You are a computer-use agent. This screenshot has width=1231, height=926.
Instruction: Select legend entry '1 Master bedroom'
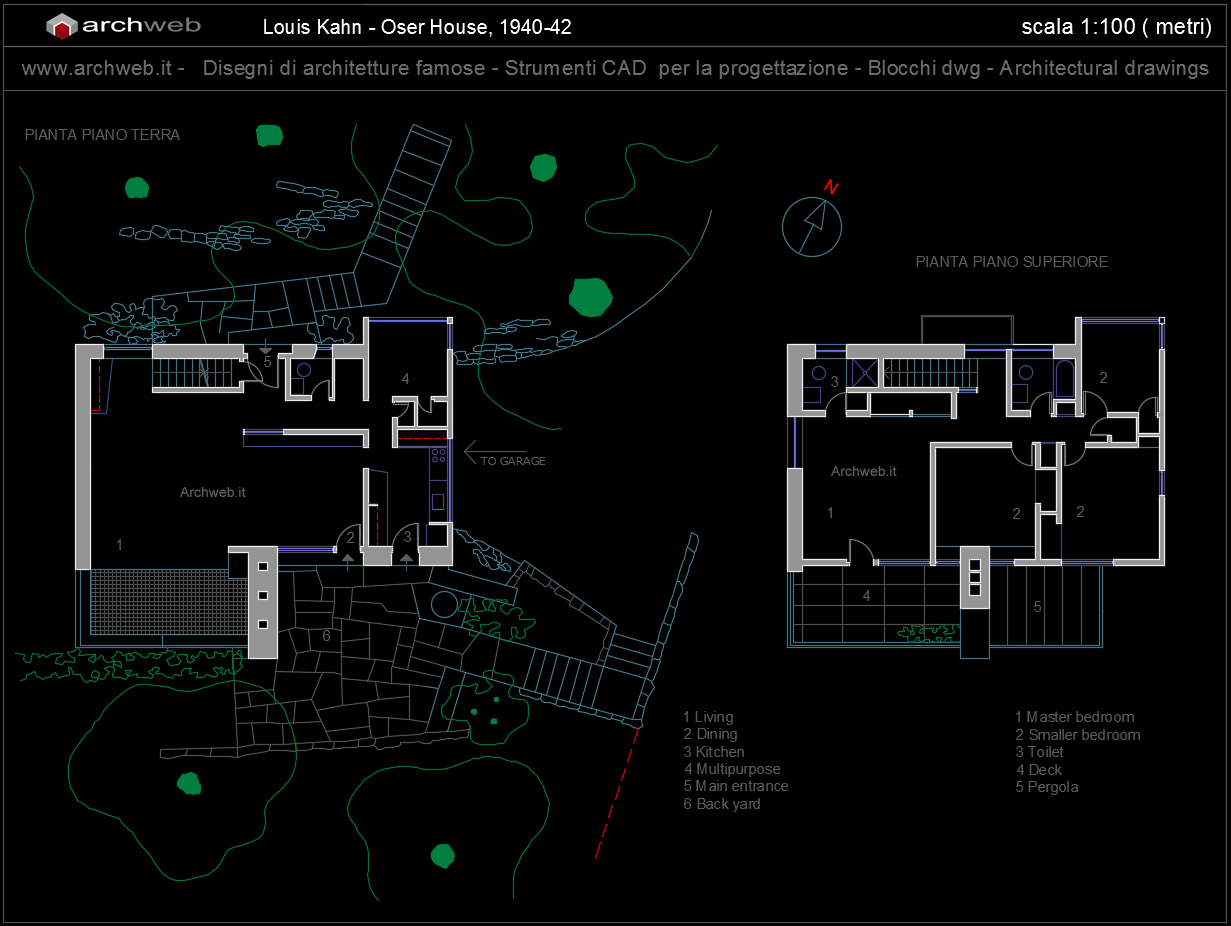(1075, 717)
